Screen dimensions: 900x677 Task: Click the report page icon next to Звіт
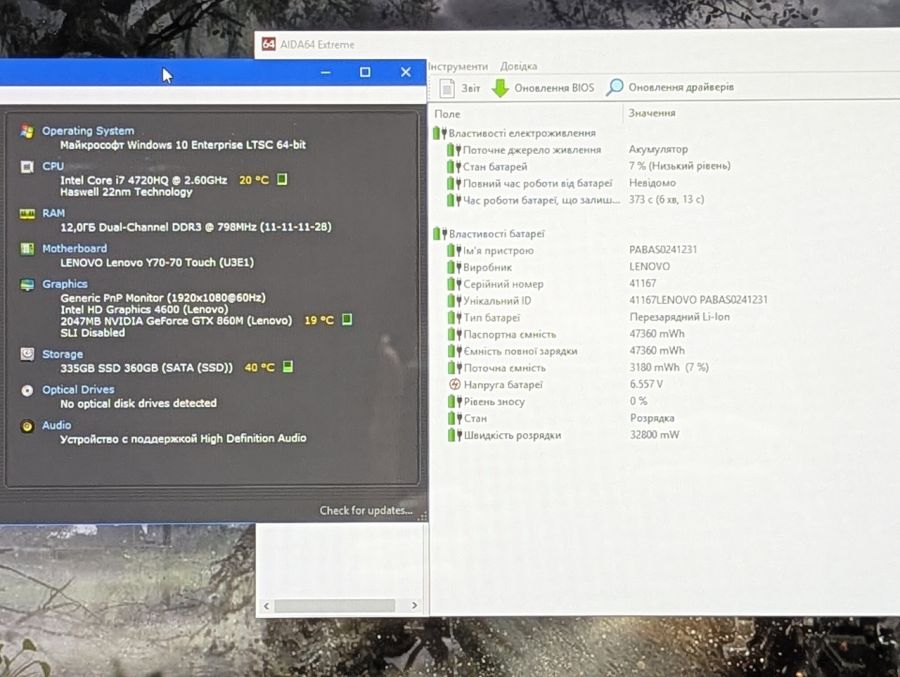click(447, 88)
